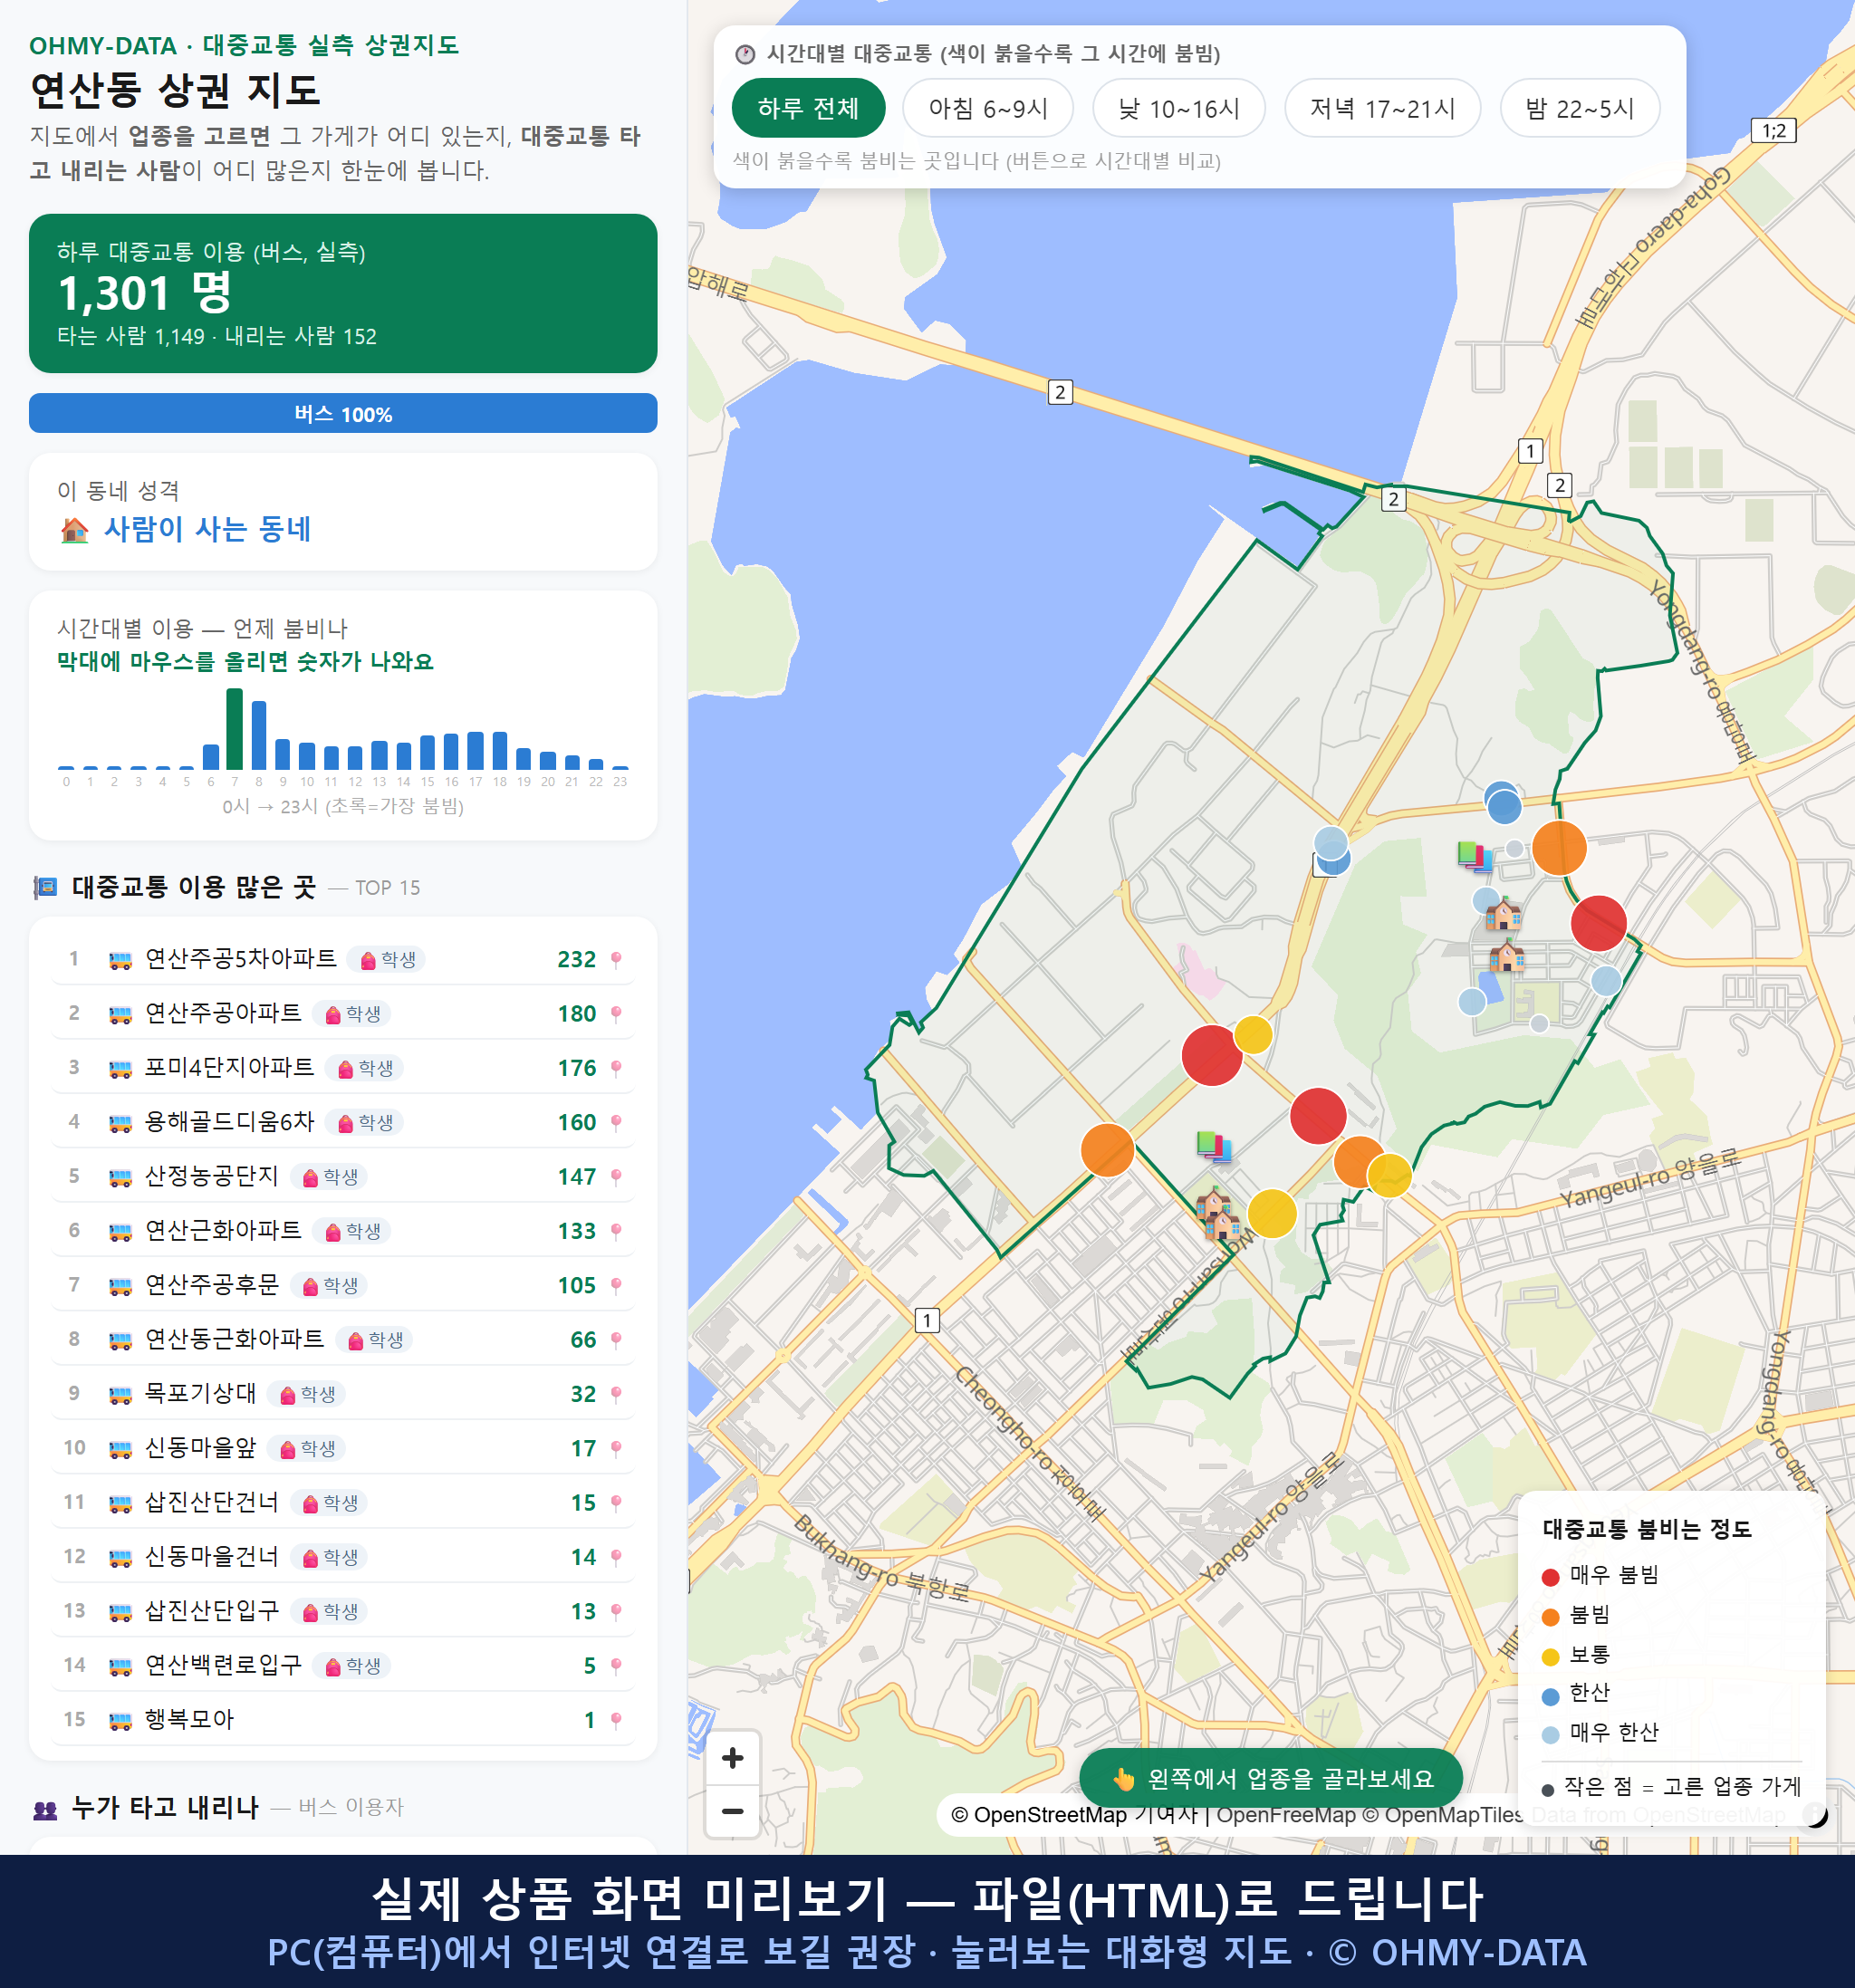1855x1988 pixels.
Task: Click the pin icon for 연산주공후문
Action: click(x=616, y=1285)
